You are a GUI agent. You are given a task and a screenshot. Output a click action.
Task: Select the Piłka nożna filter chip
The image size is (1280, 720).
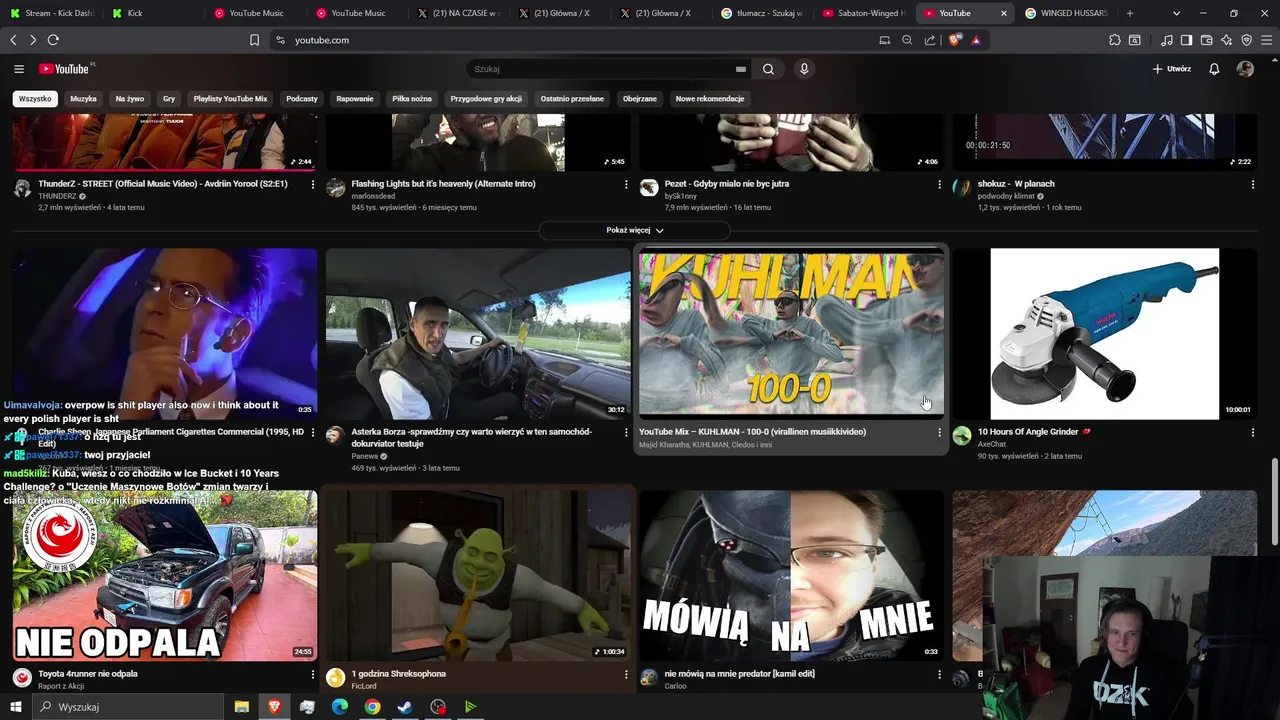412,99
